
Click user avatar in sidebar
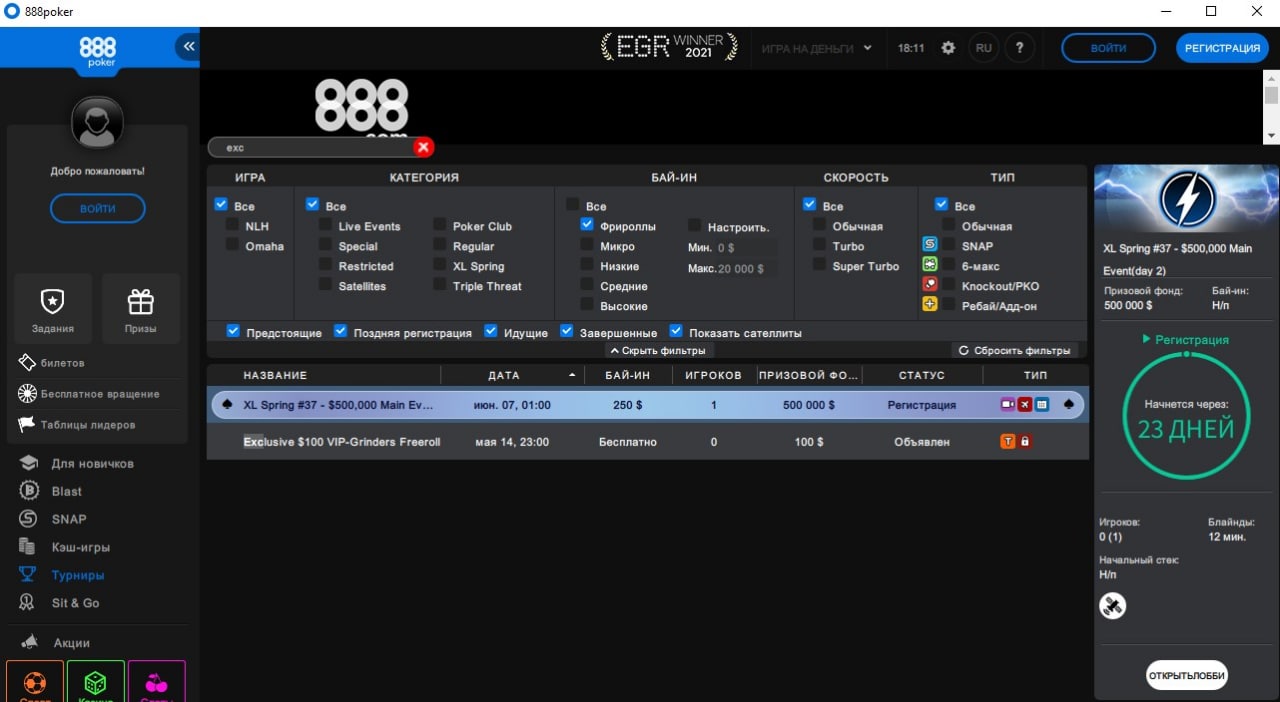98,122
